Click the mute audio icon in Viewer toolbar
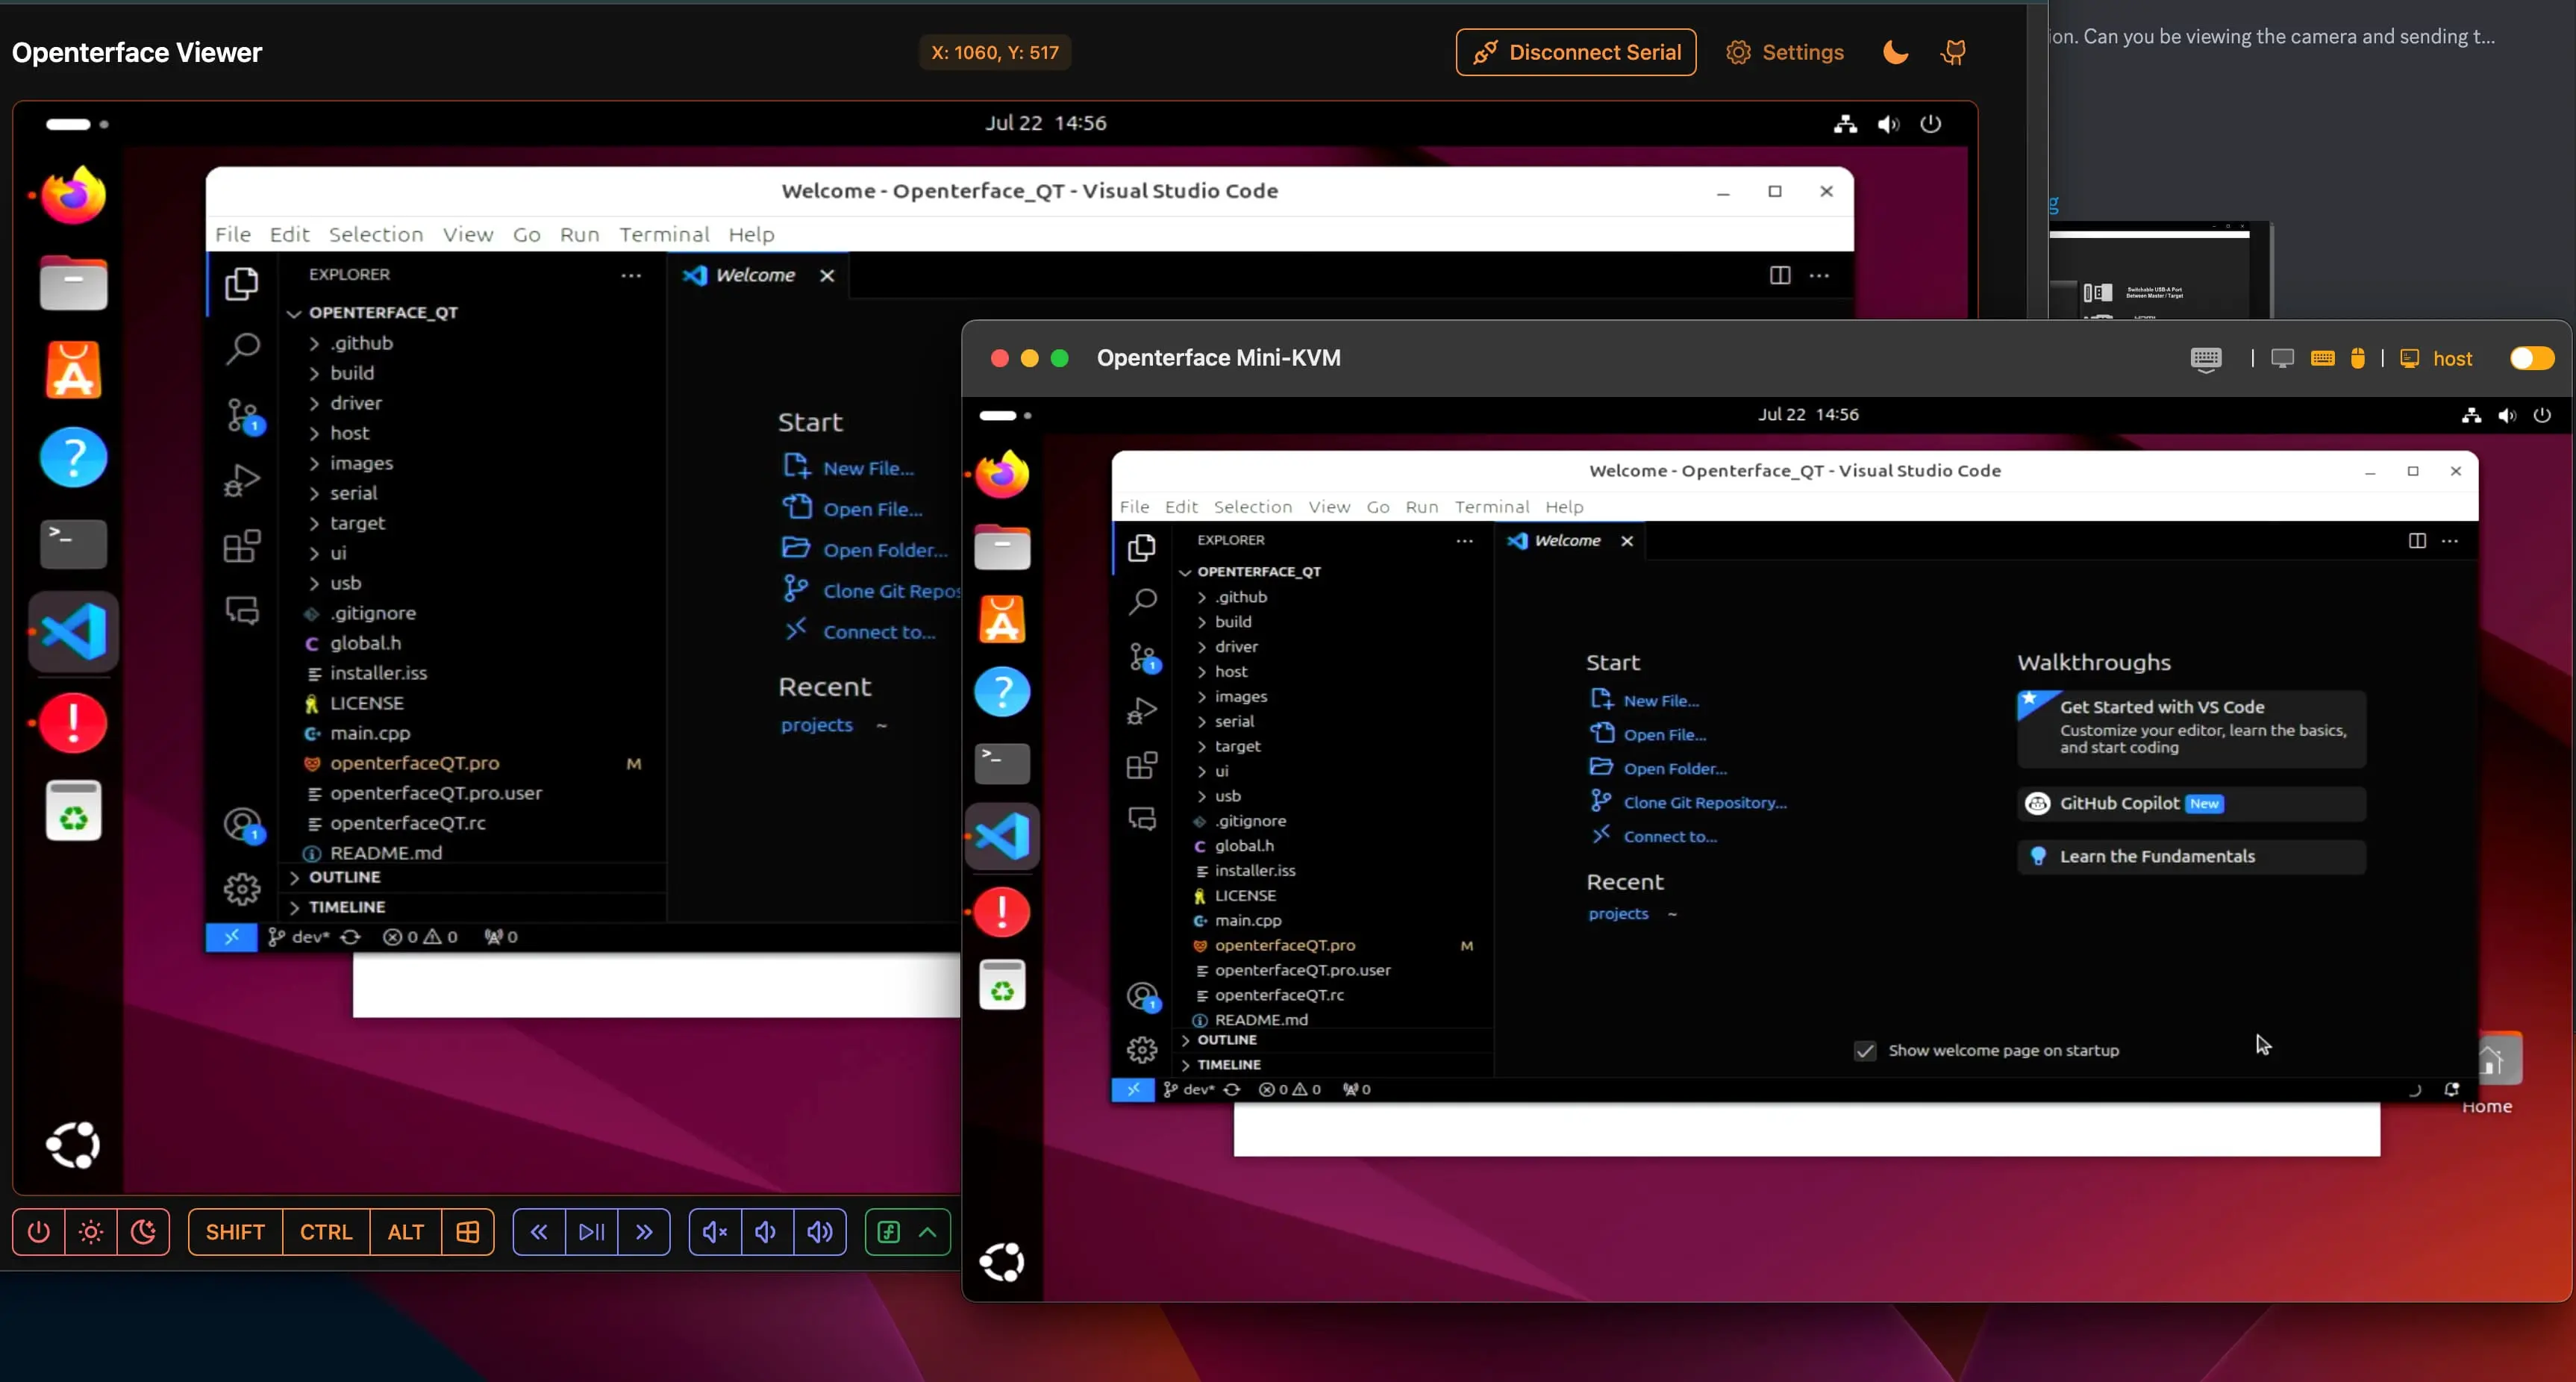 coord(715,1232)
